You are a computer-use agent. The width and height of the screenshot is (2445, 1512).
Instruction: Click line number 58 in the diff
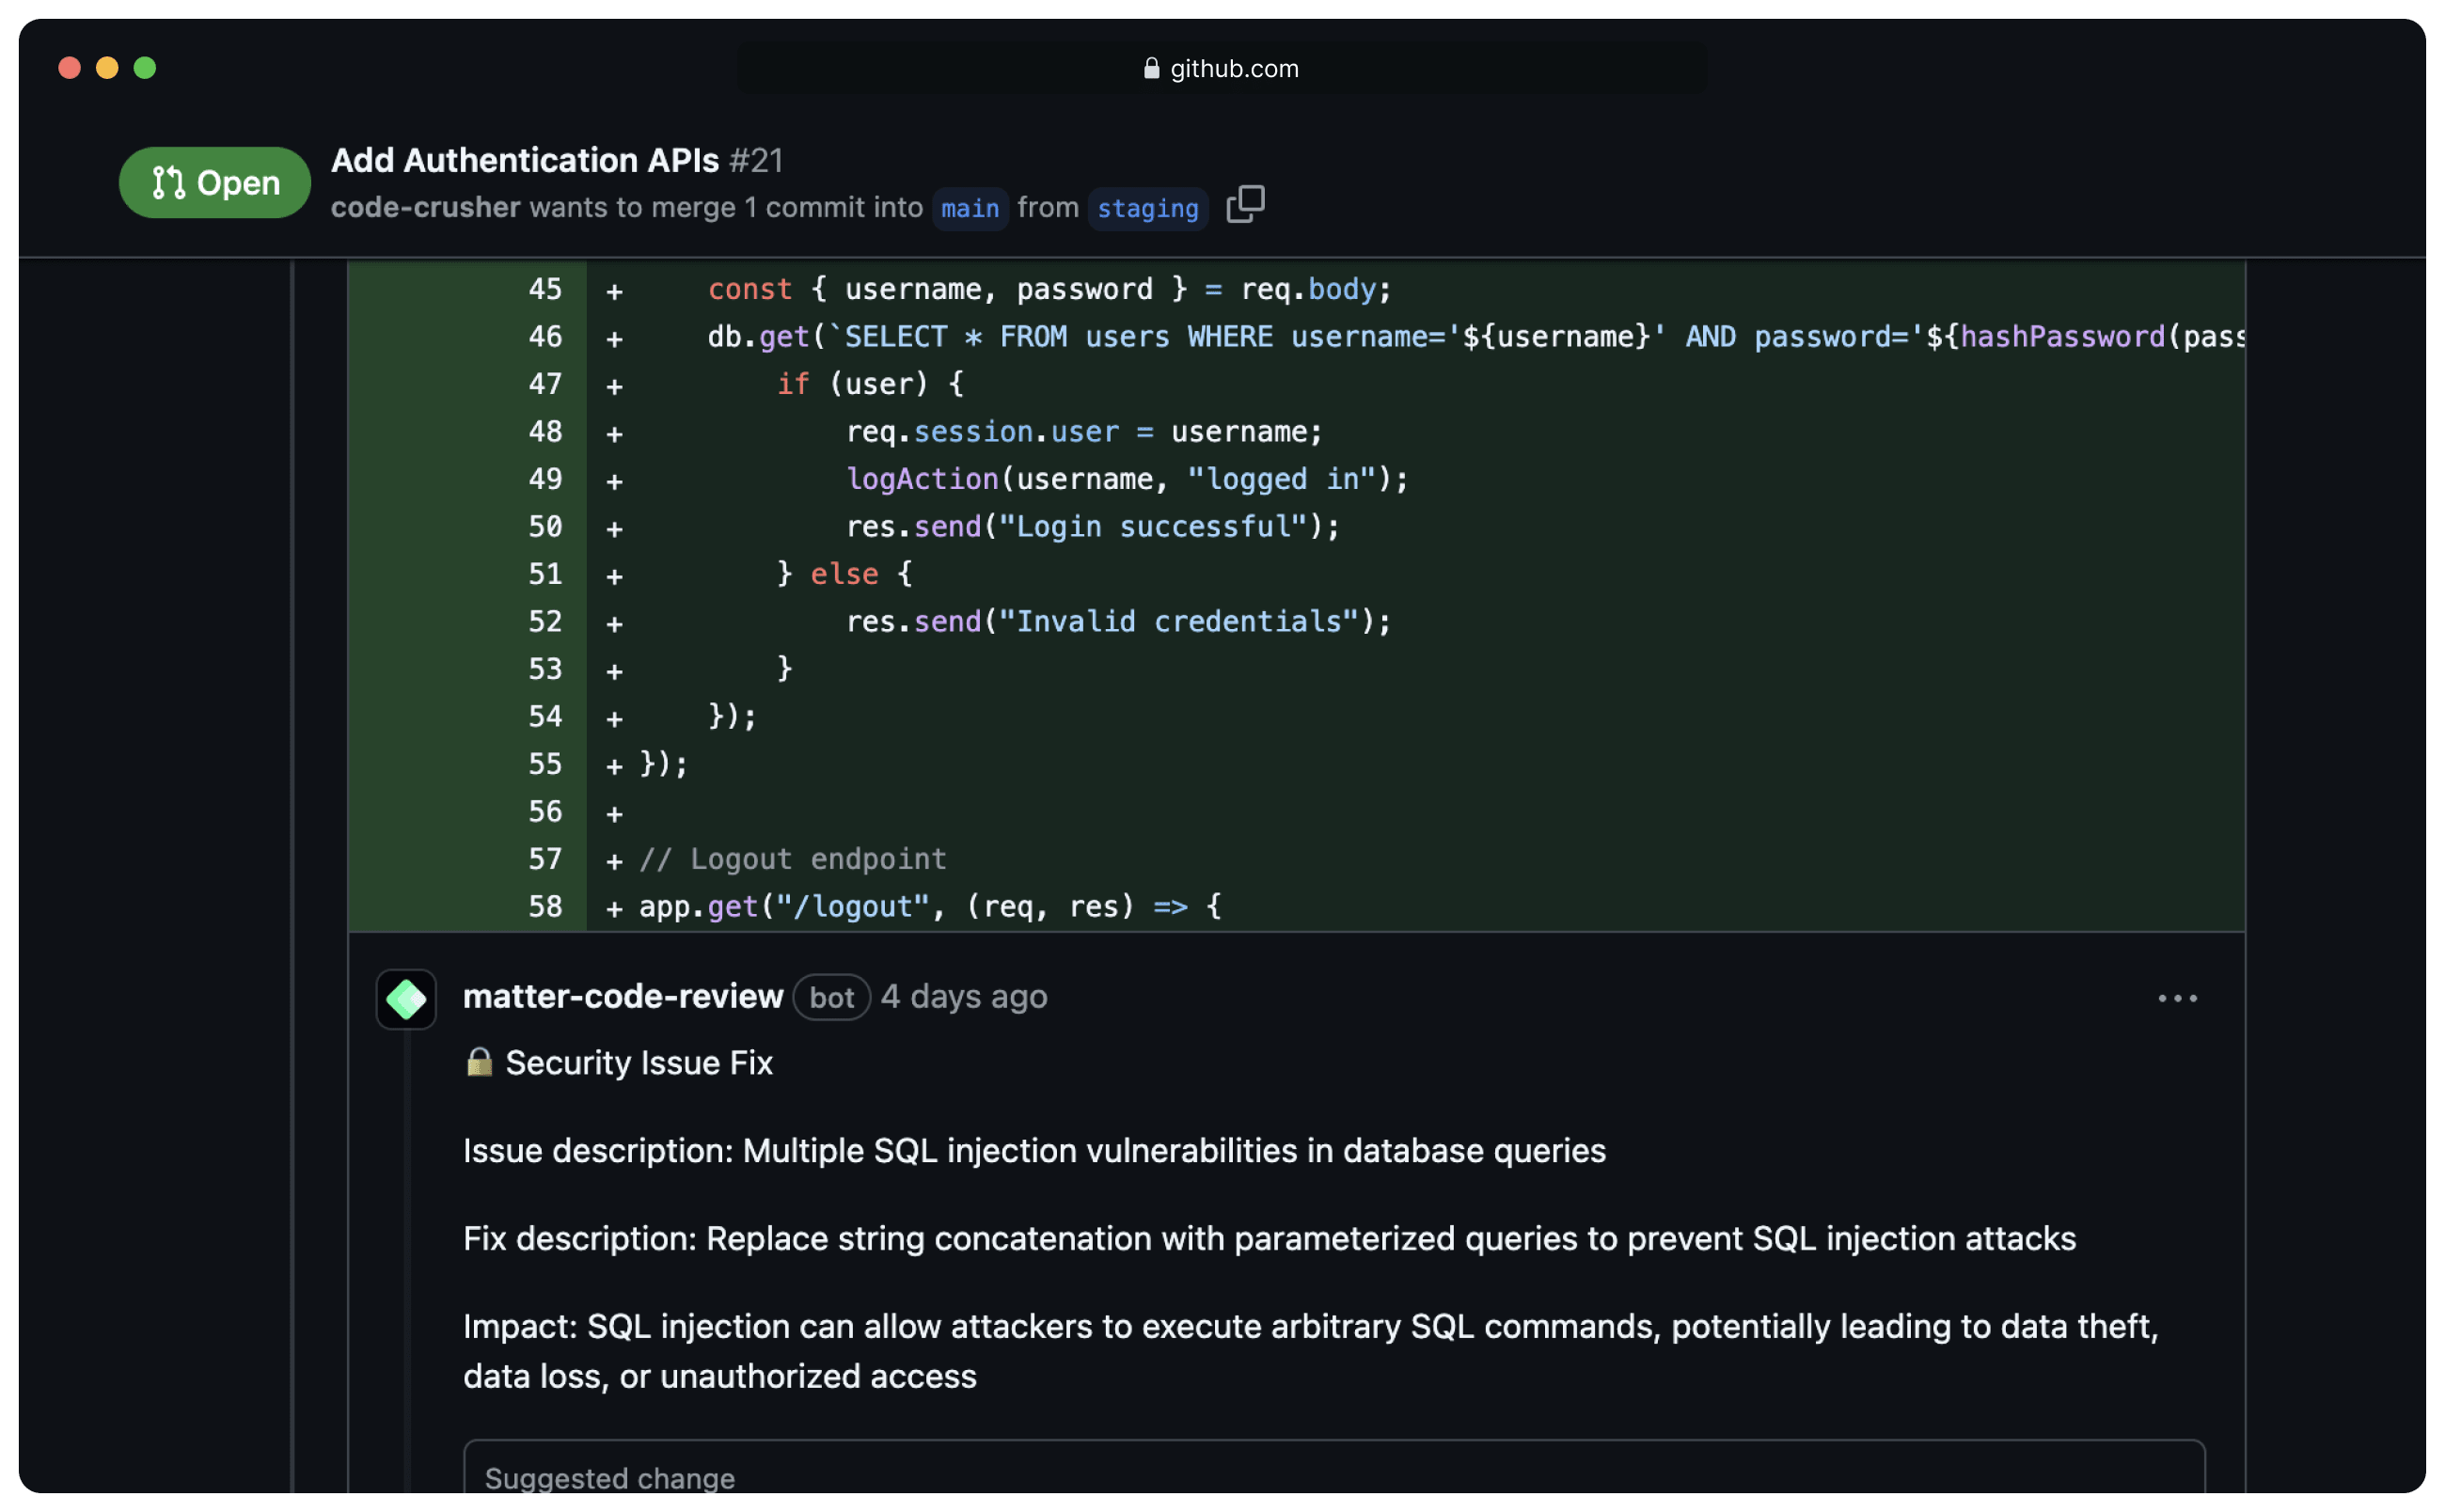pyautogui.click(x=545, y=907)
